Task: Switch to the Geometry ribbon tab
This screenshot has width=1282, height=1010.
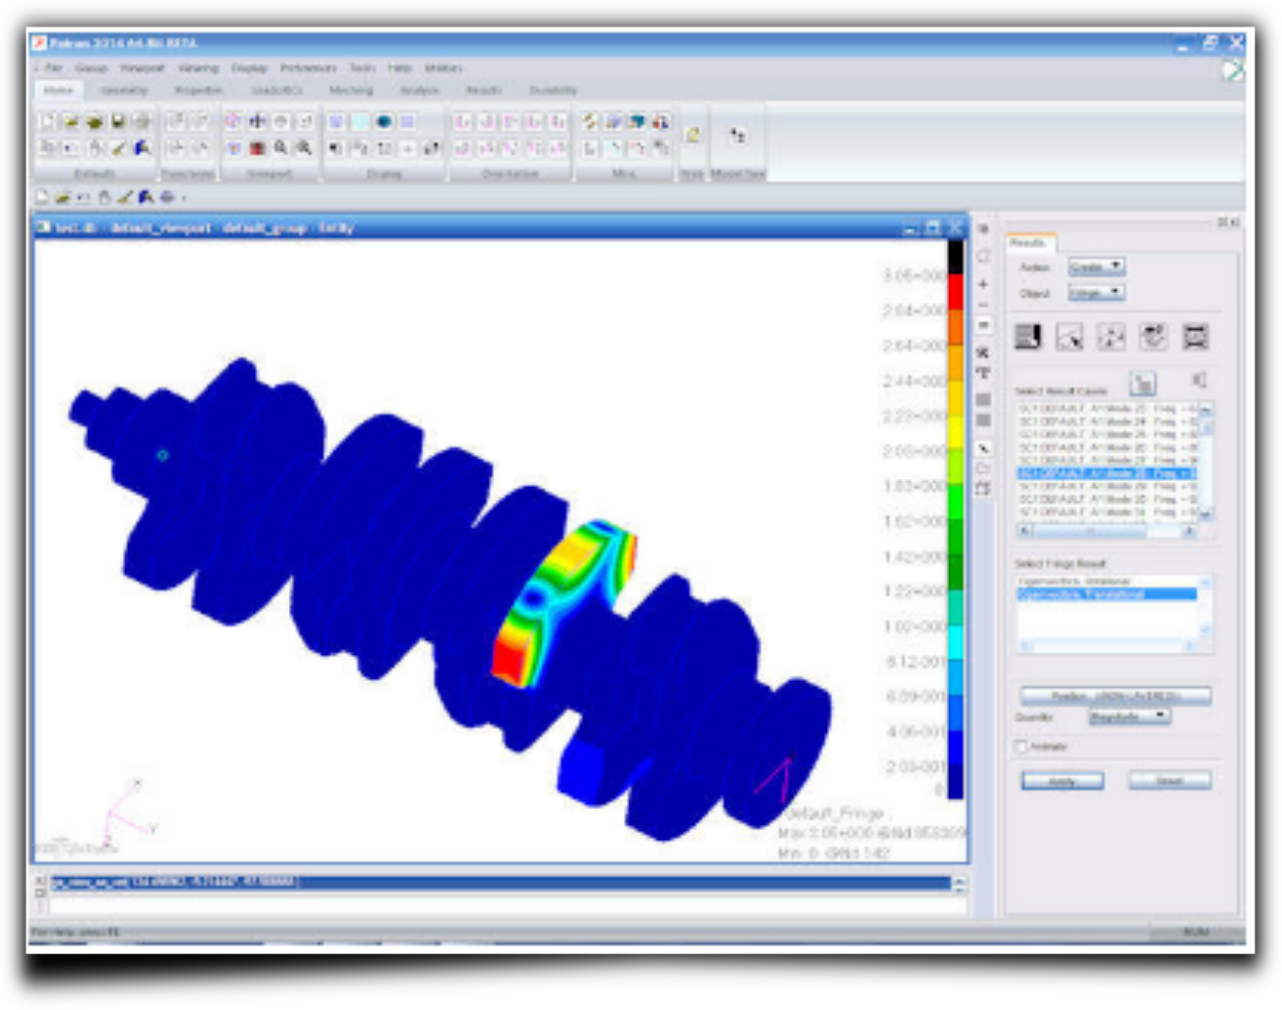Action: [124, 90]
